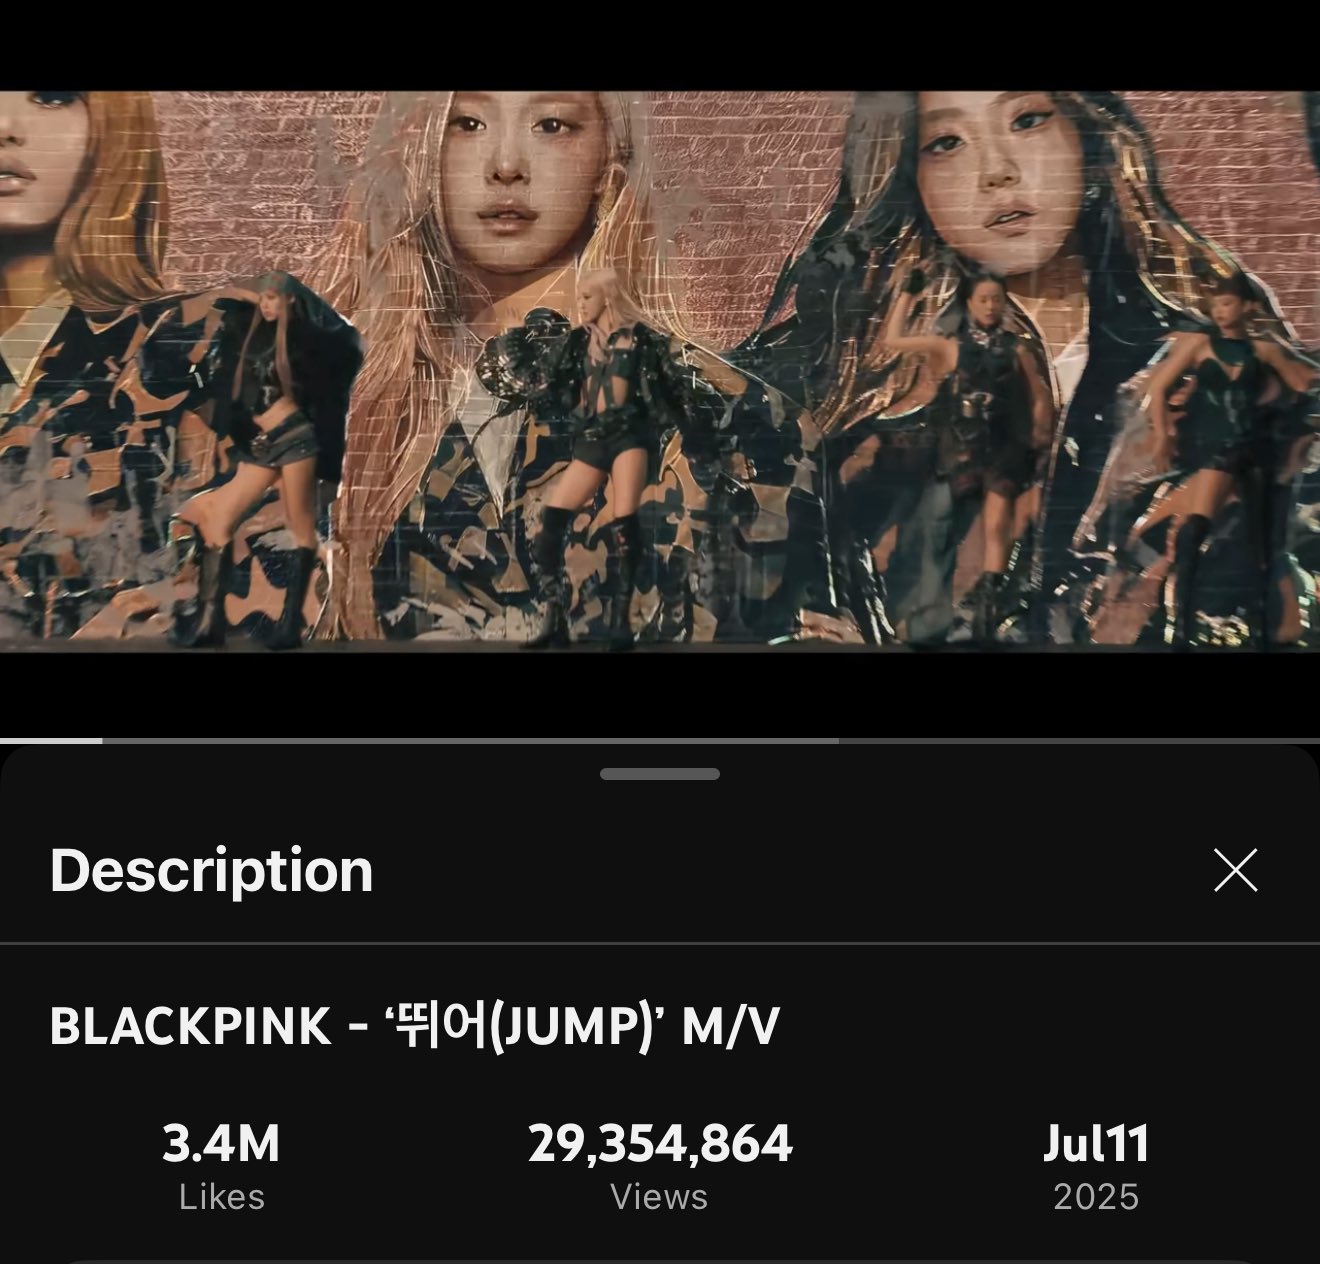Image resolution: width=1320 pixels, height=1264 pixels.
Task: Select the Description heading
Action: coord(212,871)
